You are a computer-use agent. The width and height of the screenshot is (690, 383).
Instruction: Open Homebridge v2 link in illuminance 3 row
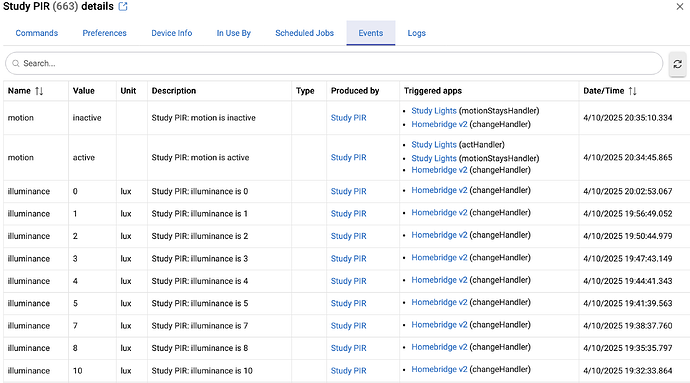439,258
